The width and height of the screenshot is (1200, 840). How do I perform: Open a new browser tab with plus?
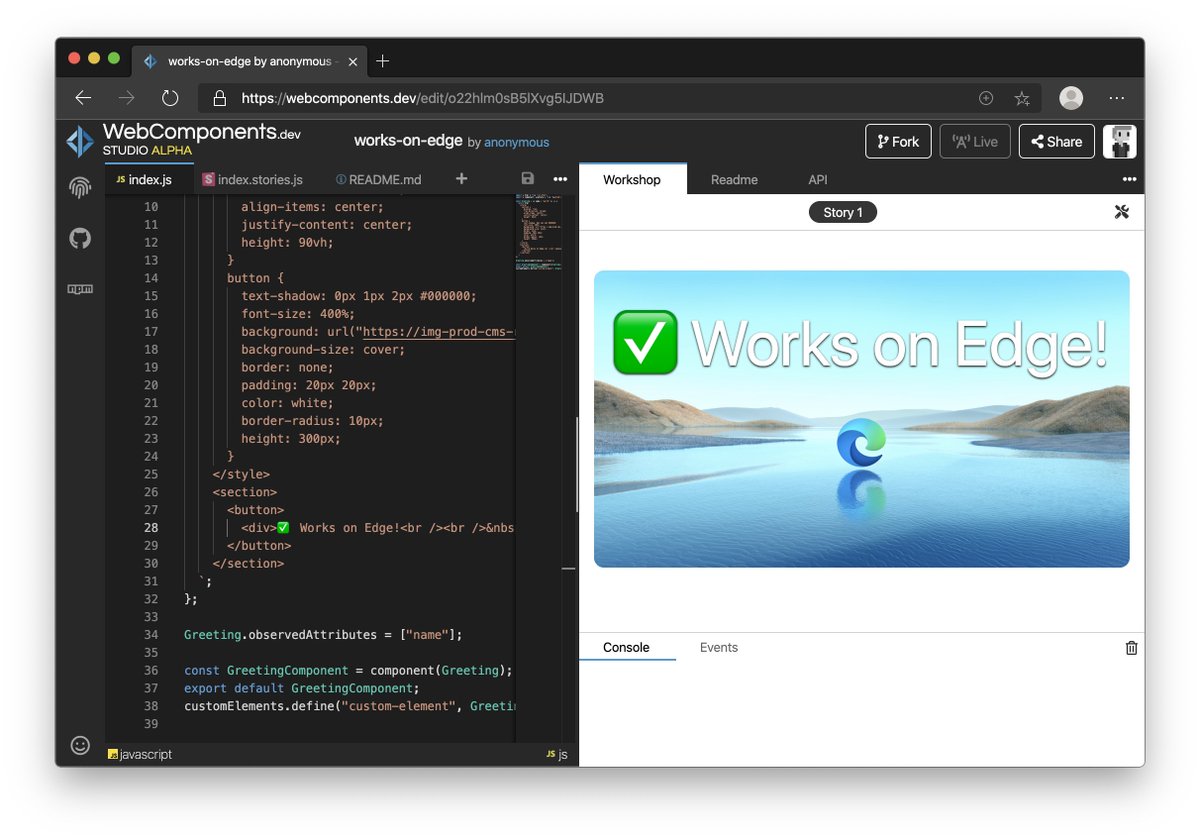coord(382,61)
